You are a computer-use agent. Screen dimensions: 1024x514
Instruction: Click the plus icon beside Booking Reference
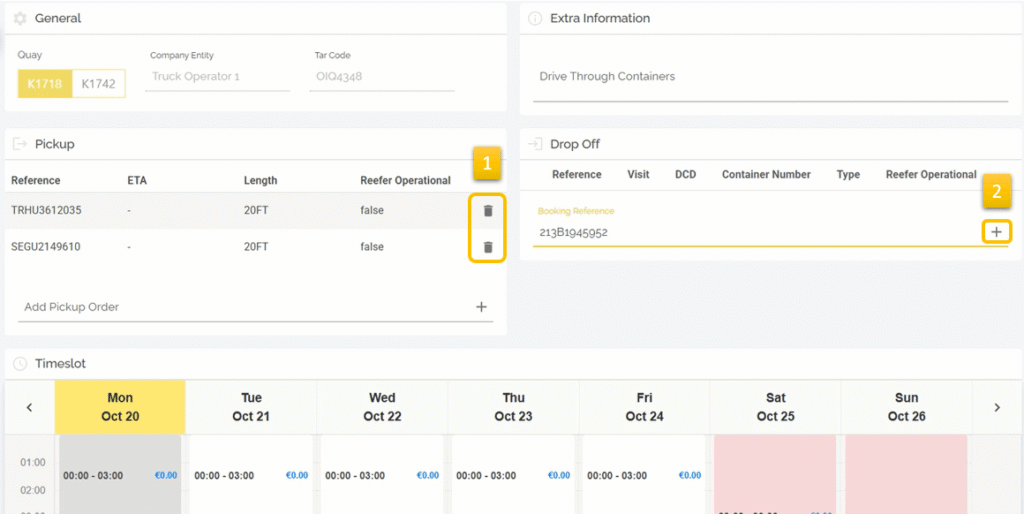[x=996, y=232]
